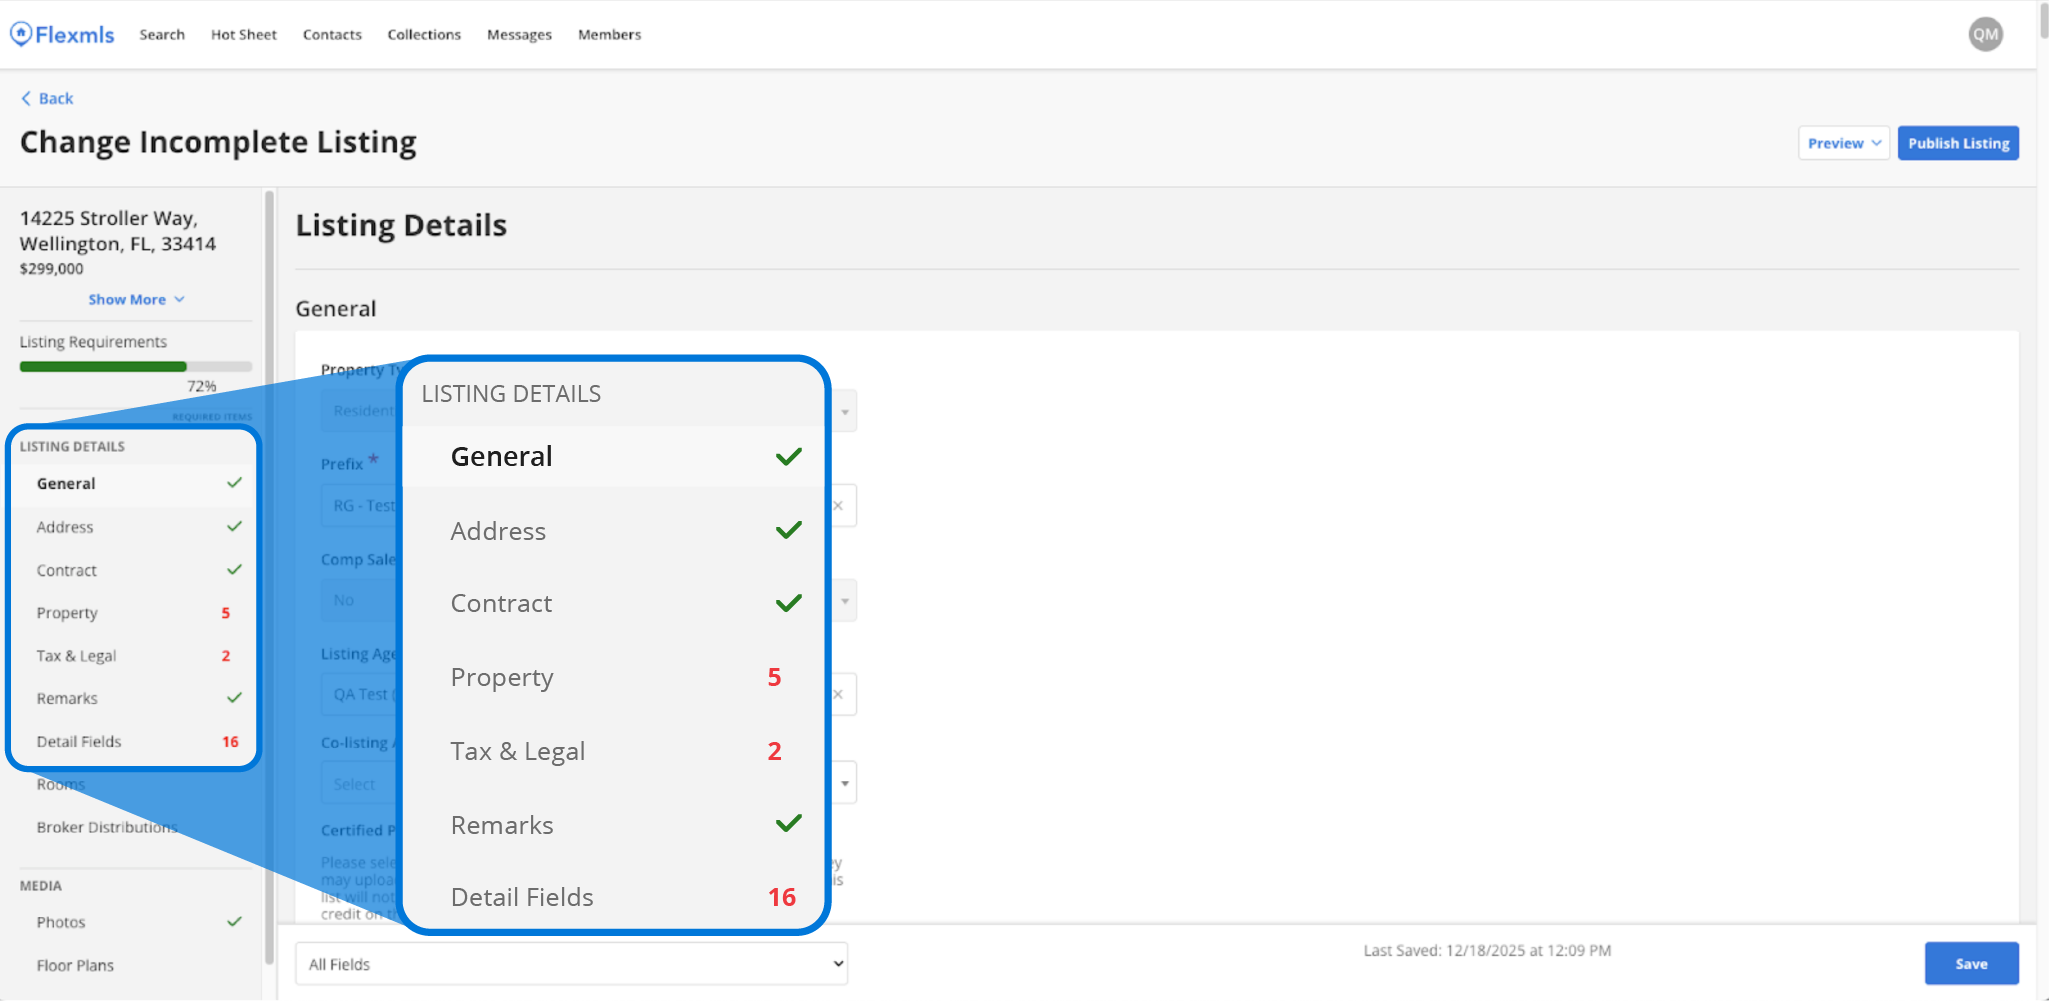Screen dimensions: 2049x1001
Task: Click the page's vertical scrollbar
Action: (x=2043, y=20)
